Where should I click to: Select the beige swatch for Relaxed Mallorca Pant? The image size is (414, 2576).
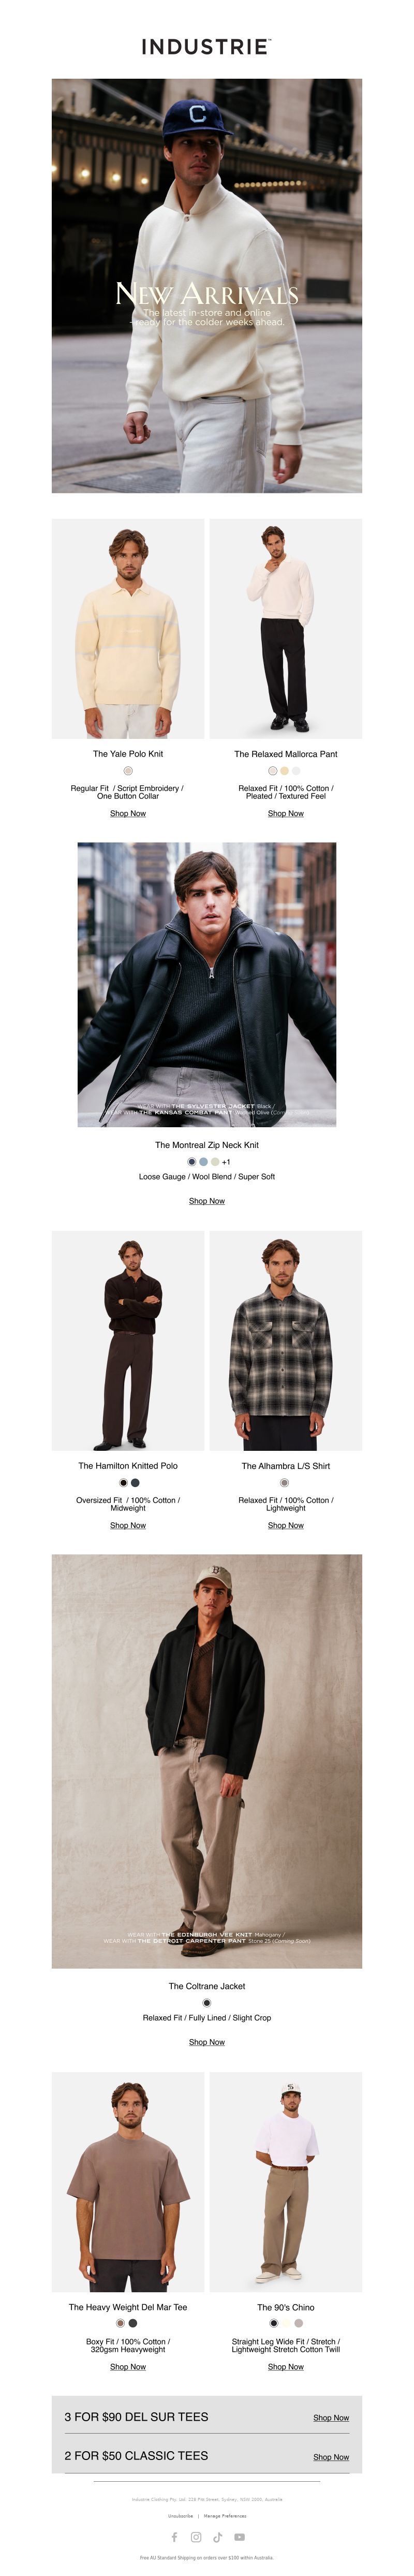(285, 770)
